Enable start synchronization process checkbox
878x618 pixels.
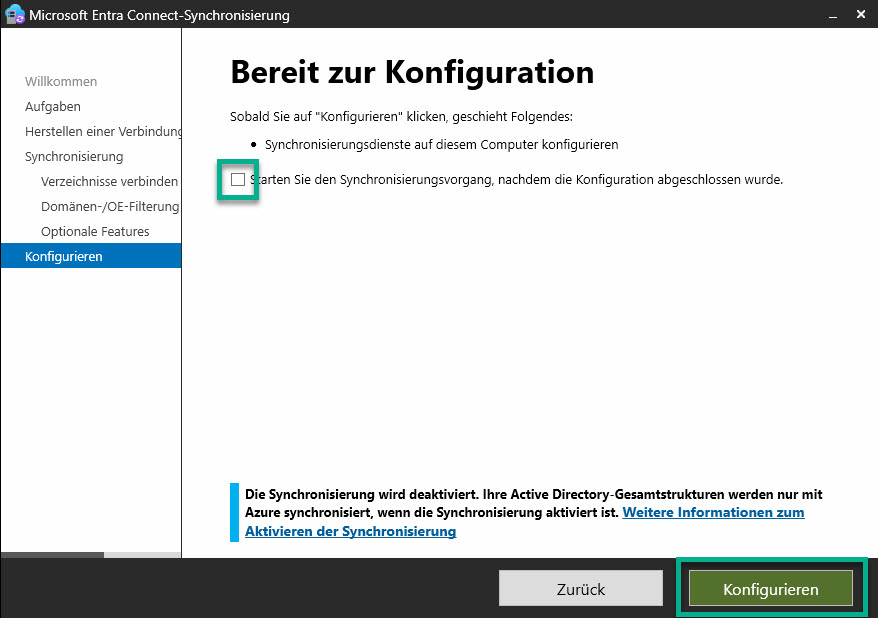pos(237,179)
